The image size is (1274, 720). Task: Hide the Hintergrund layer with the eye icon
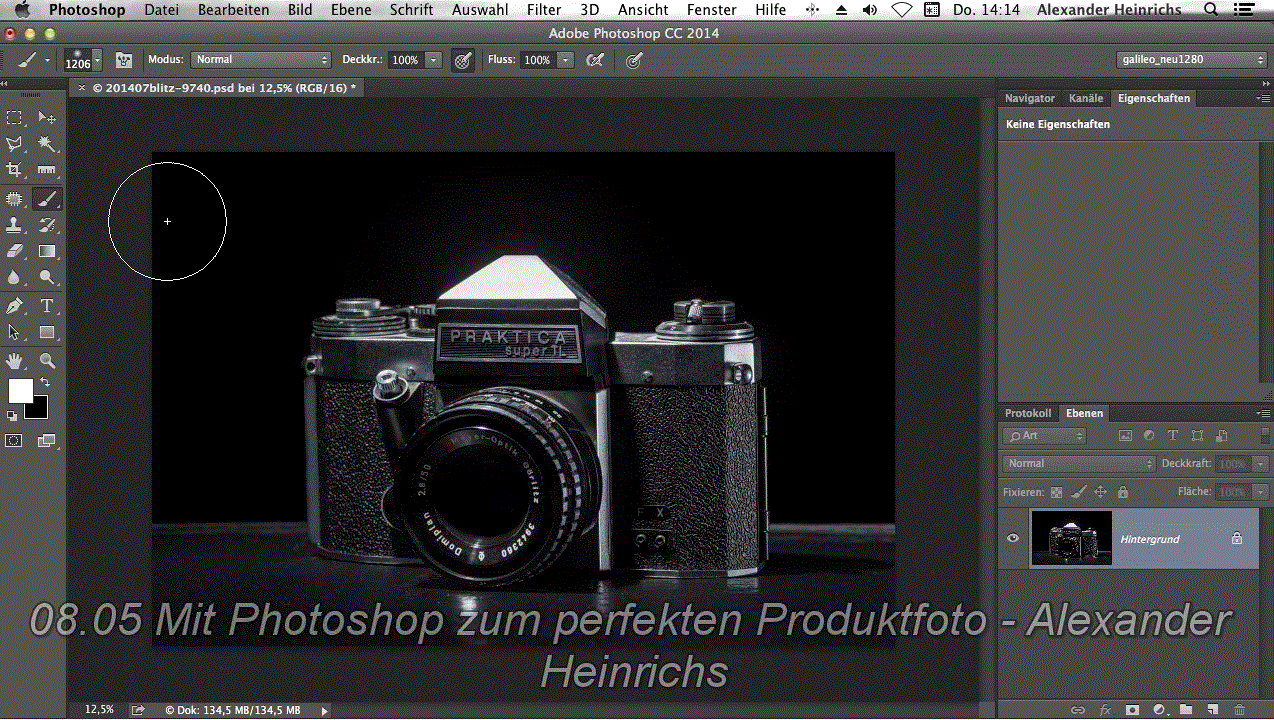coord(1013,539)
